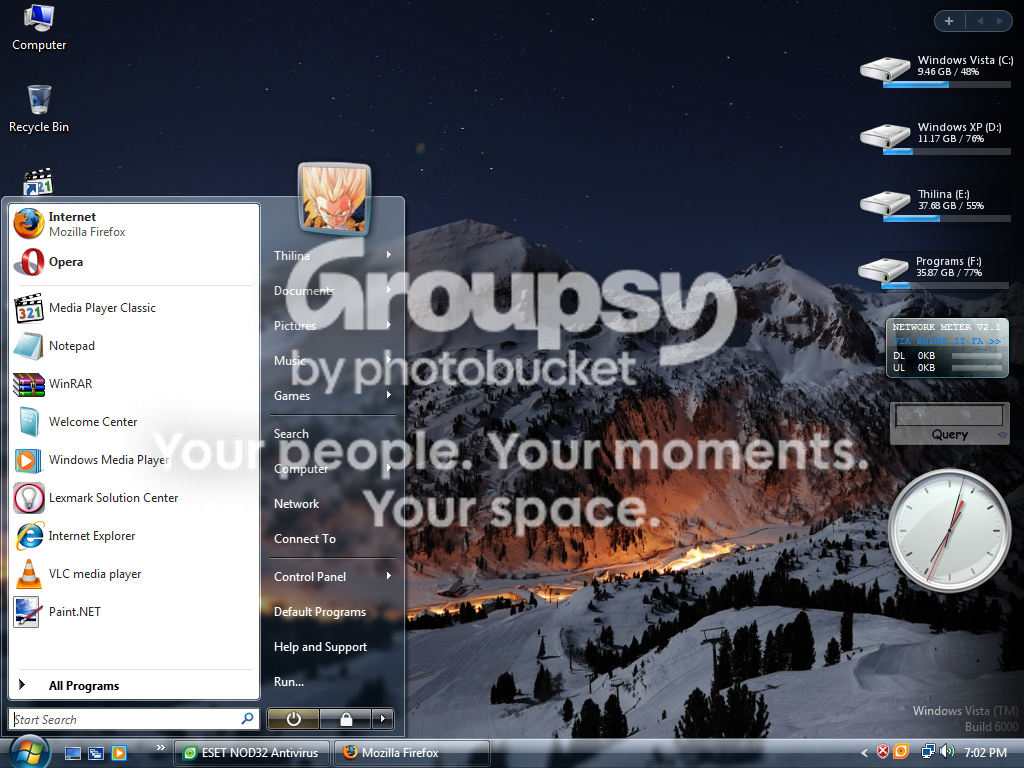This screenshot has width=1024, height=768.
Task: Click the Programs (F:) drive gadget
Action: pos(934,270)
